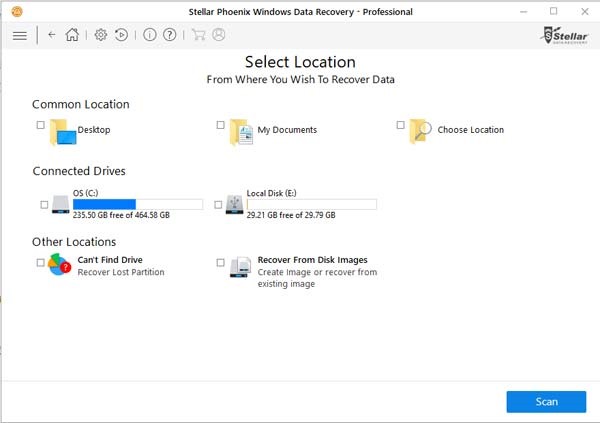Click the My Documents folder icon
600x423 pixels.
(241, 132)
